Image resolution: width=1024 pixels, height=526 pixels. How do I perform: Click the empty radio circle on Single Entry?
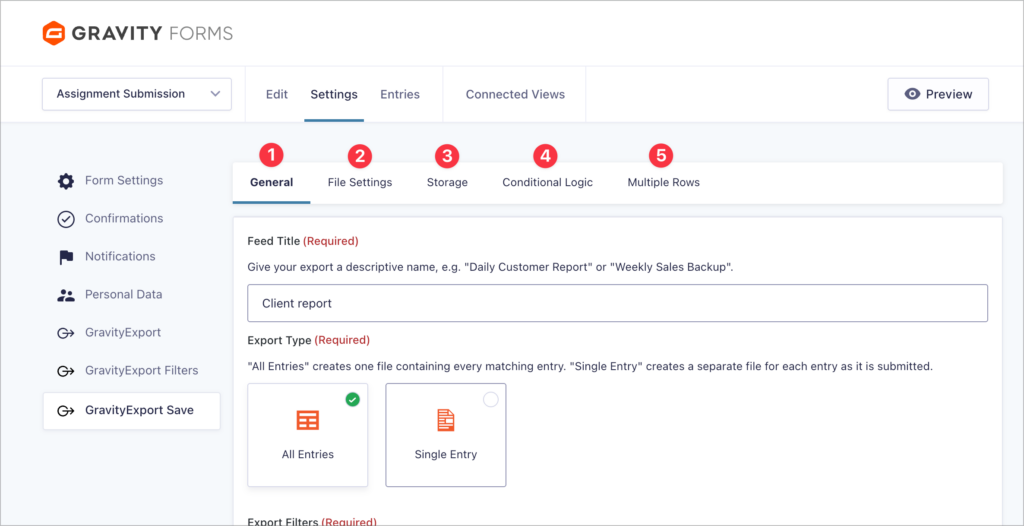click(490, 399)
